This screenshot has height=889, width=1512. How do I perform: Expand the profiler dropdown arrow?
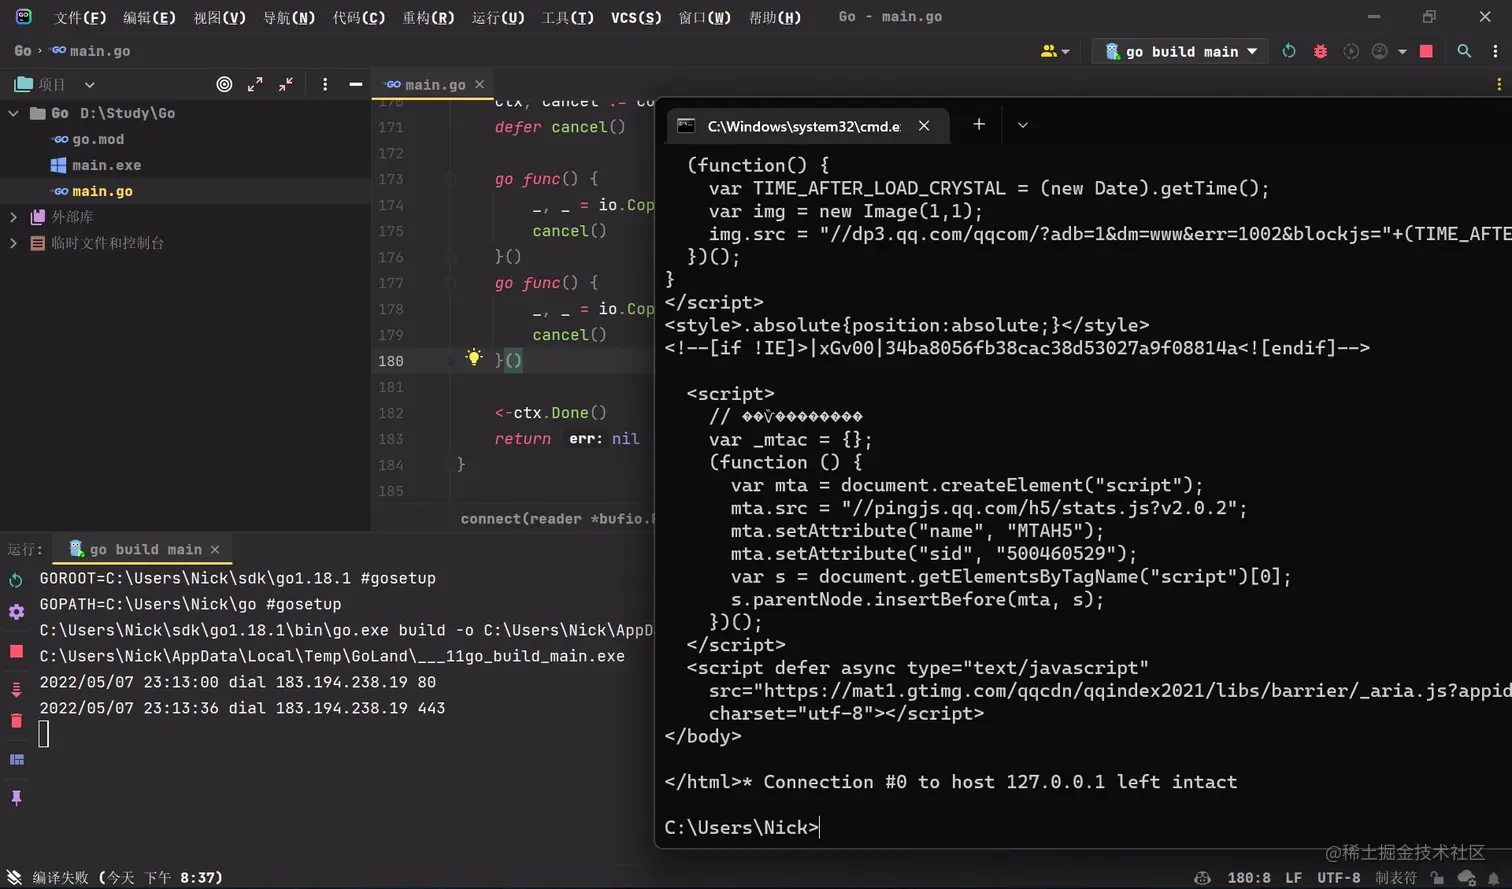(x=1402, y=51)
